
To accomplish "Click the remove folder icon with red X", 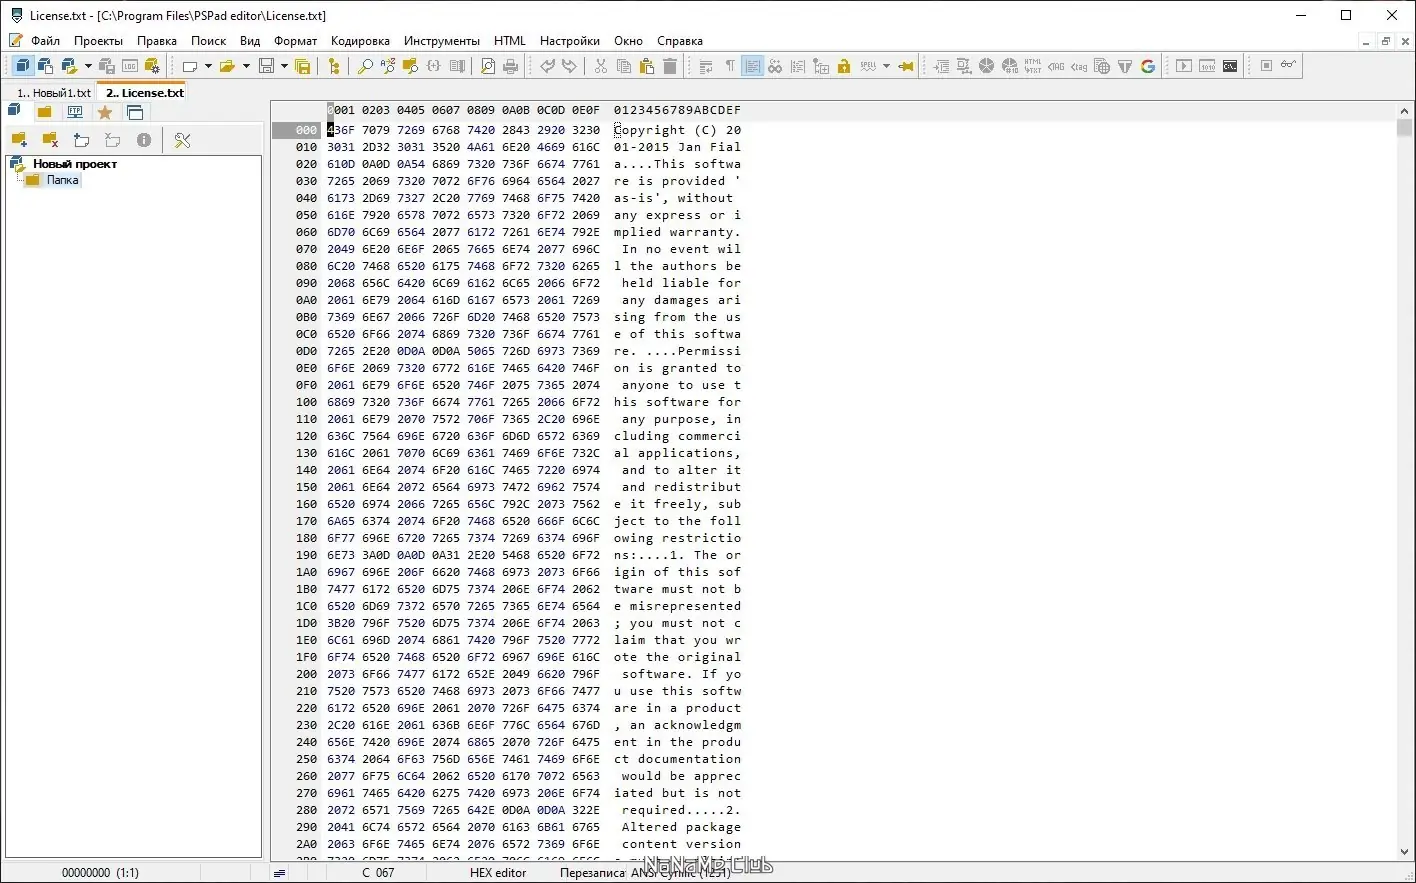I will (x=50, y=140).
